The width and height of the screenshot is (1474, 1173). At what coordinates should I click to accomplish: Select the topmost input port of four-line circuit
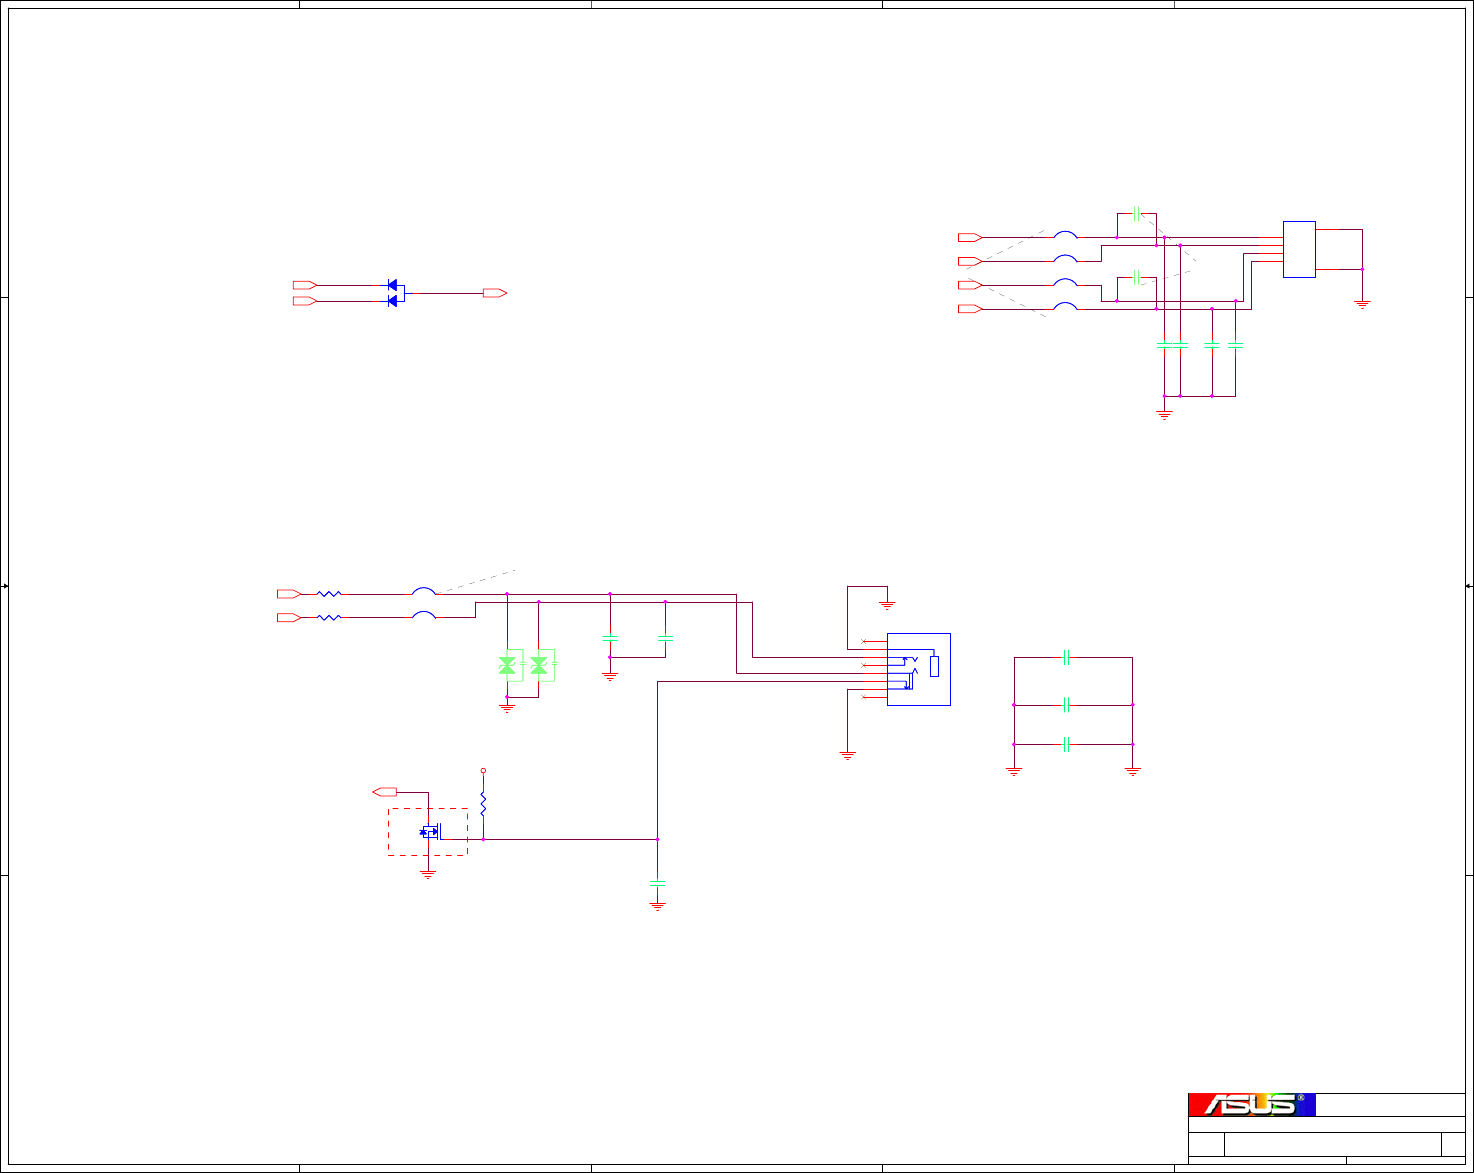click(970, 237)
